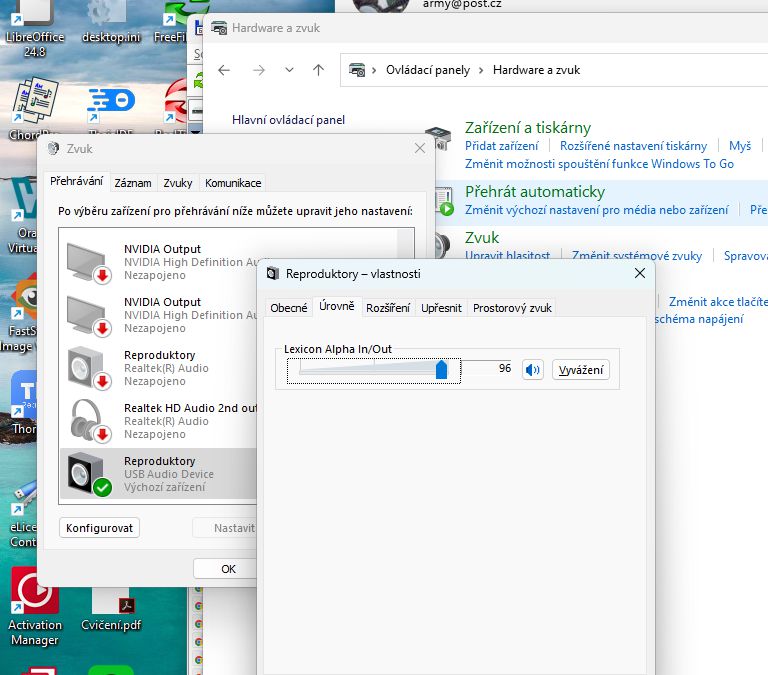Screen dimensions: 768x675
Task: Open the Komunikace tab in Zvuk window
Action: (x=233, y=183)
